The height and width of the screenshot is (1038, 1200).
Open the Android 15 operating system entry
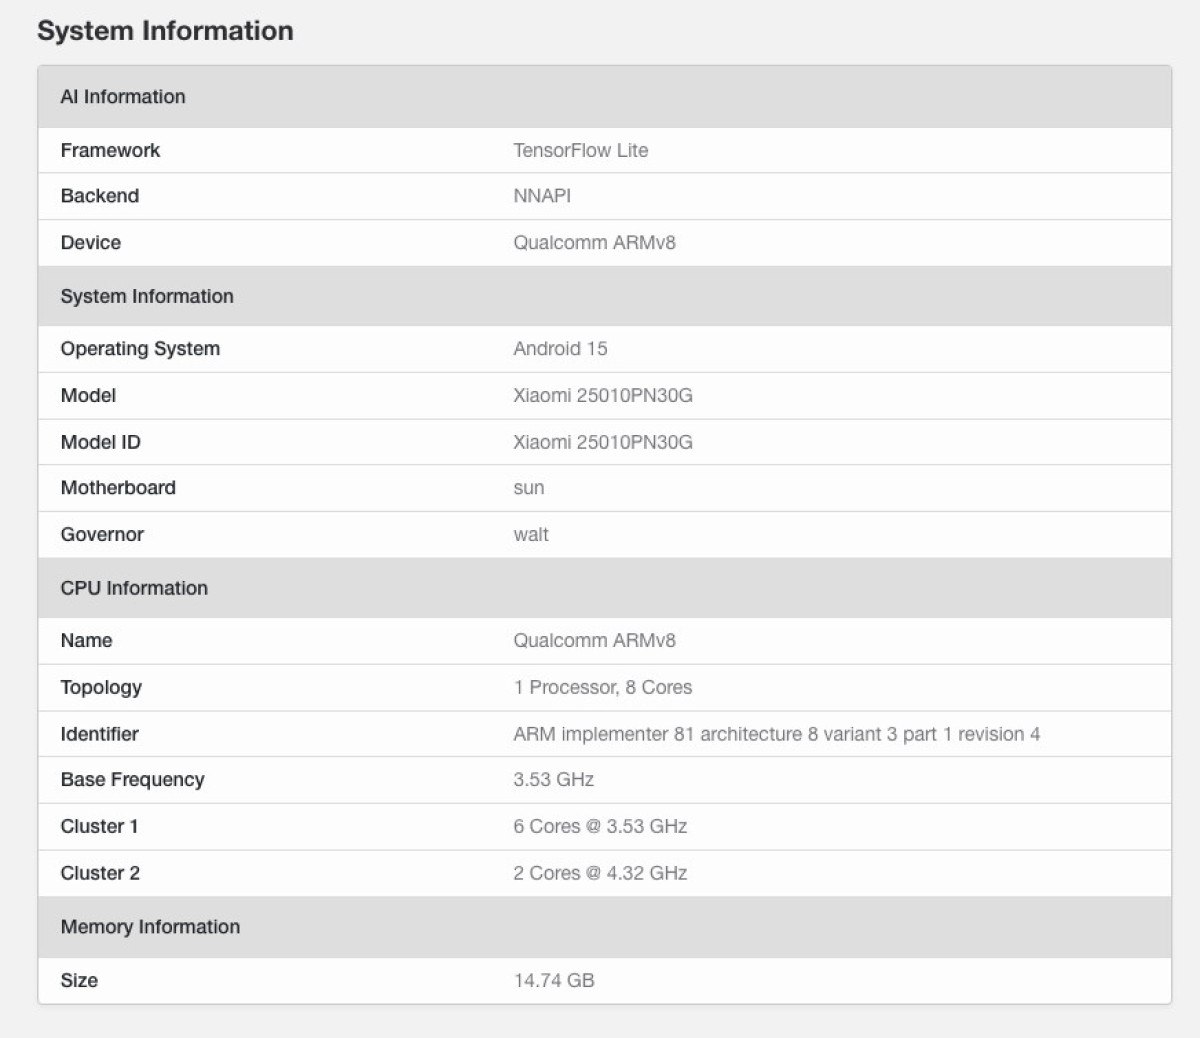pos(560,348)
